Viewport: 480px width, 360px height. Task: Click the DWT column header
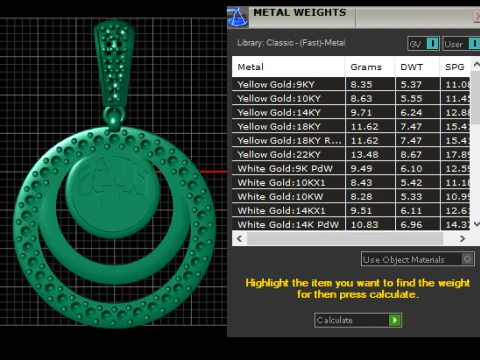coord(417,67)
